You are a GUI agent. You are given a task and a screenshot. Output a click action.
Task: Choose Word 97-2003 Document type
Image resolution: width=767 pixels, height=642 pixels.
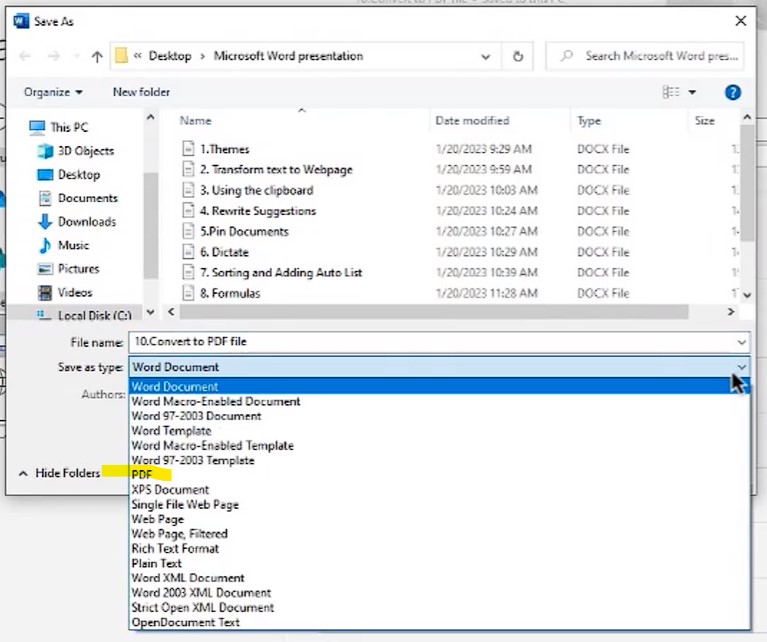point(439,416)
